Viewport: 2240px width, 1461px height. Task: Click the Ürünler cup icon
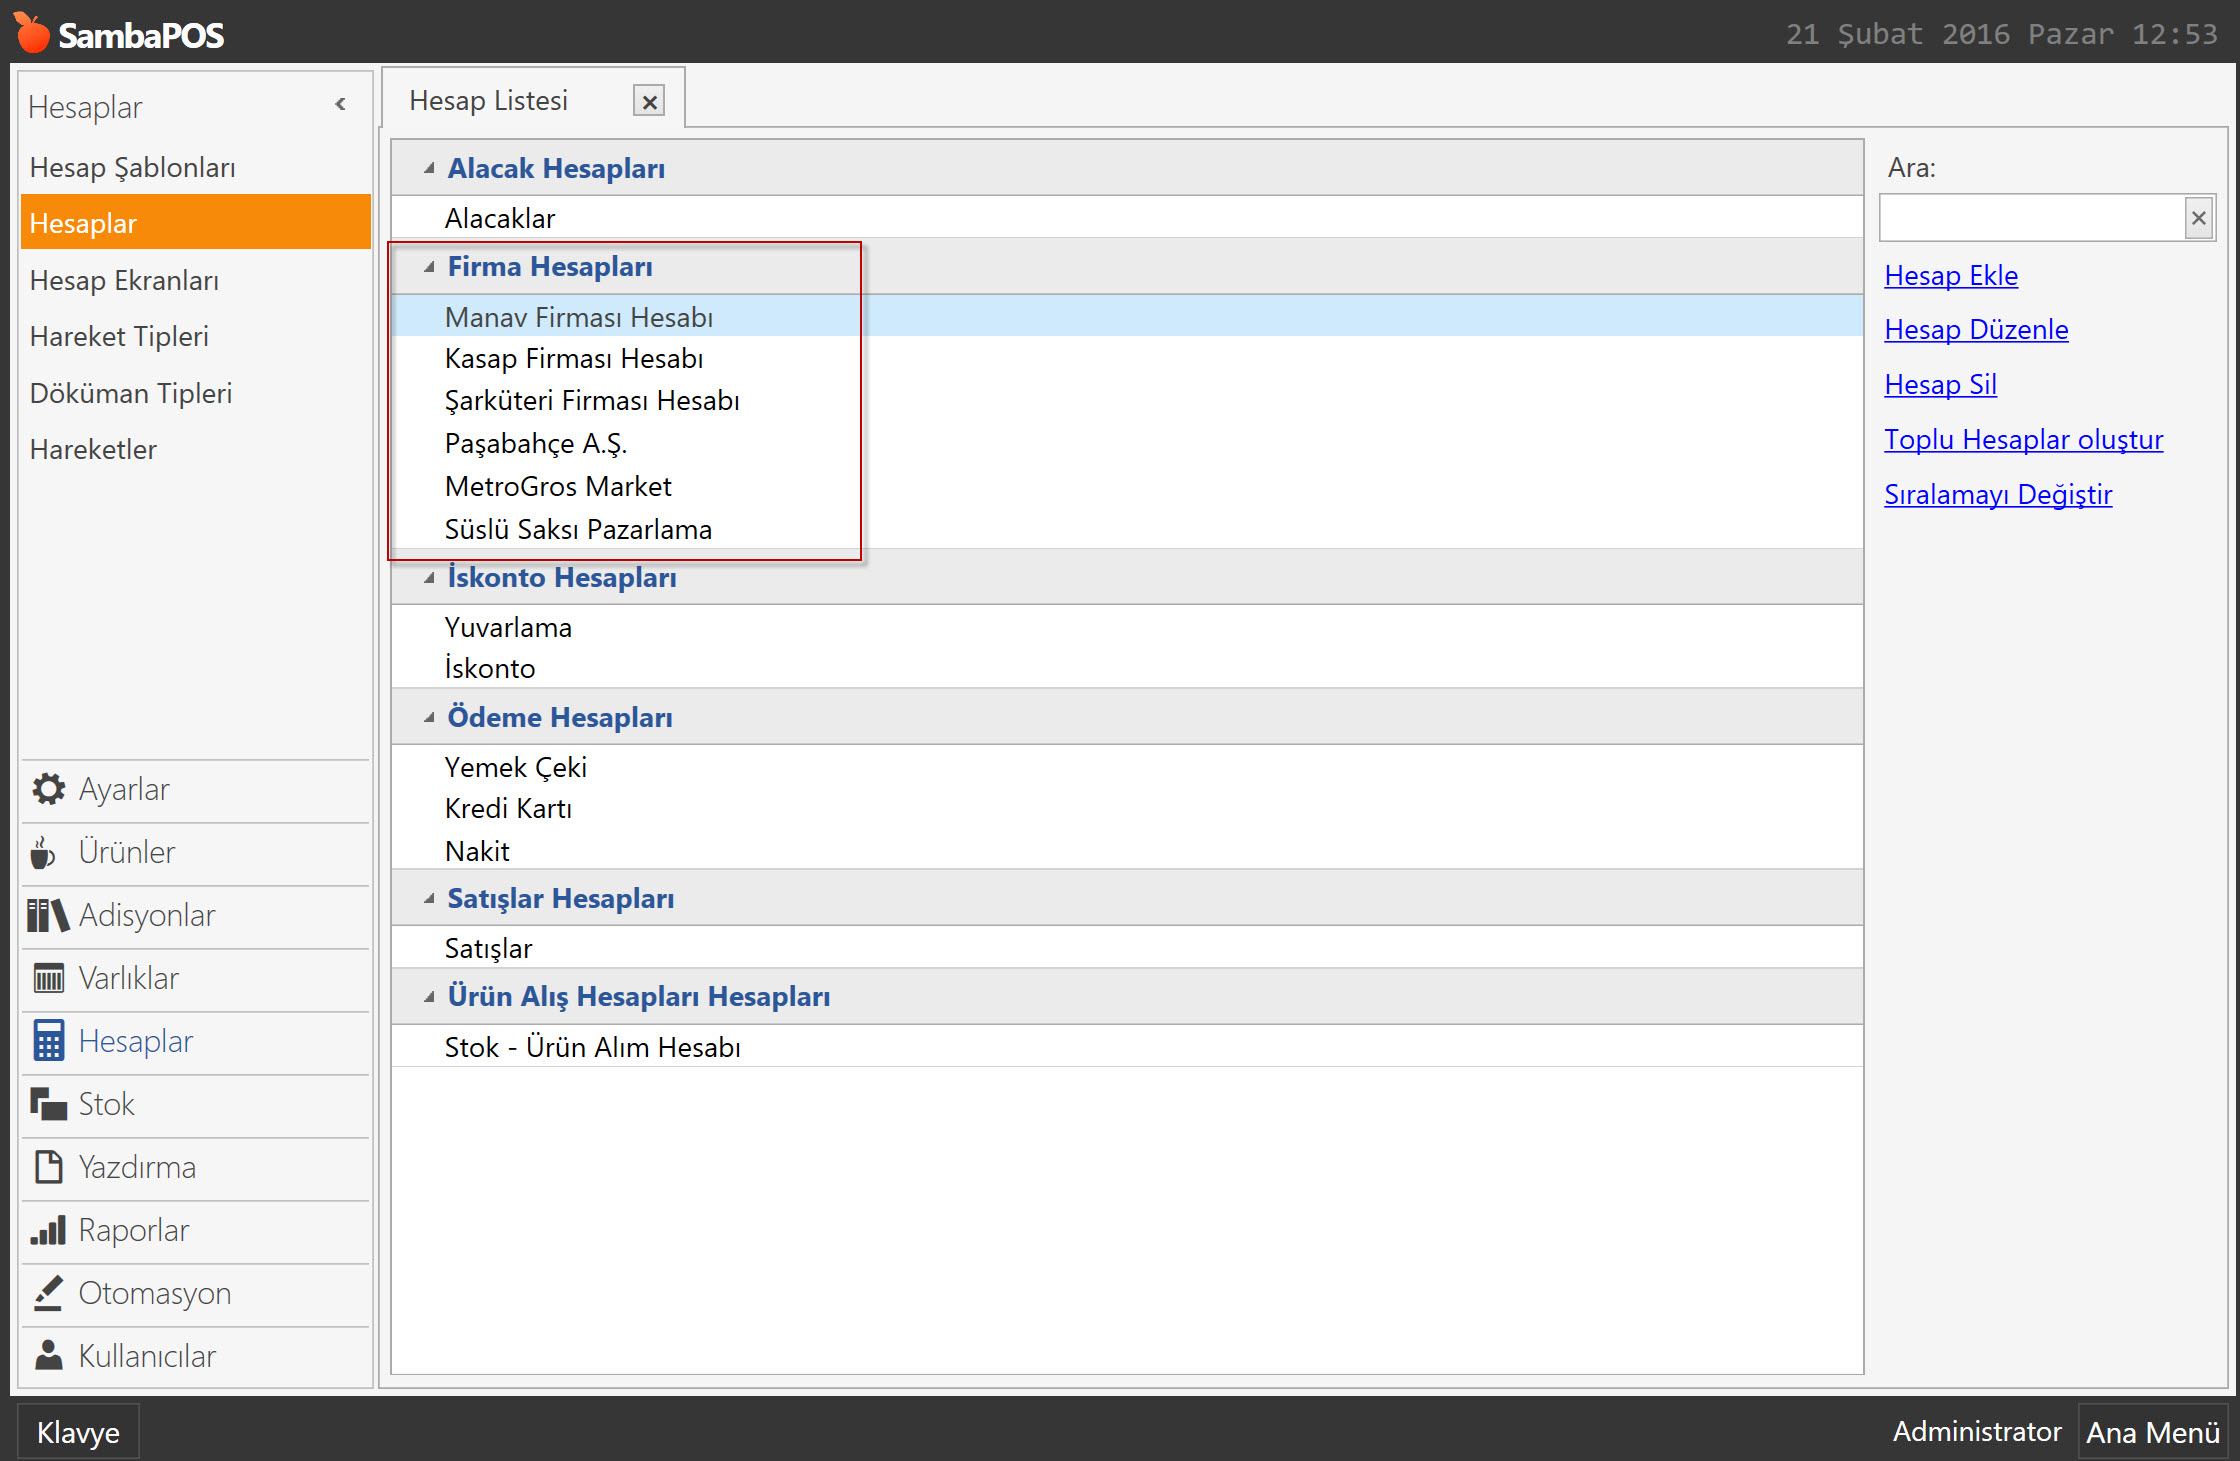(x=43, y=853)
